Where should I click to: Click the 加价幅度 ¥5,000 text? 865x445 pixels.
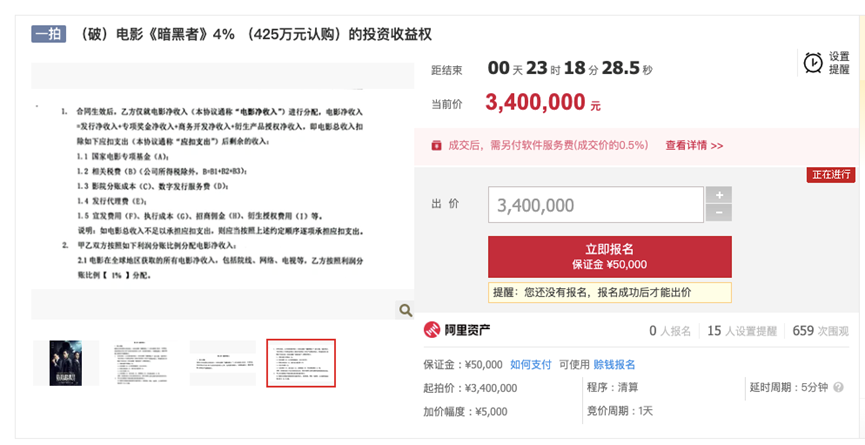(466, 411)
